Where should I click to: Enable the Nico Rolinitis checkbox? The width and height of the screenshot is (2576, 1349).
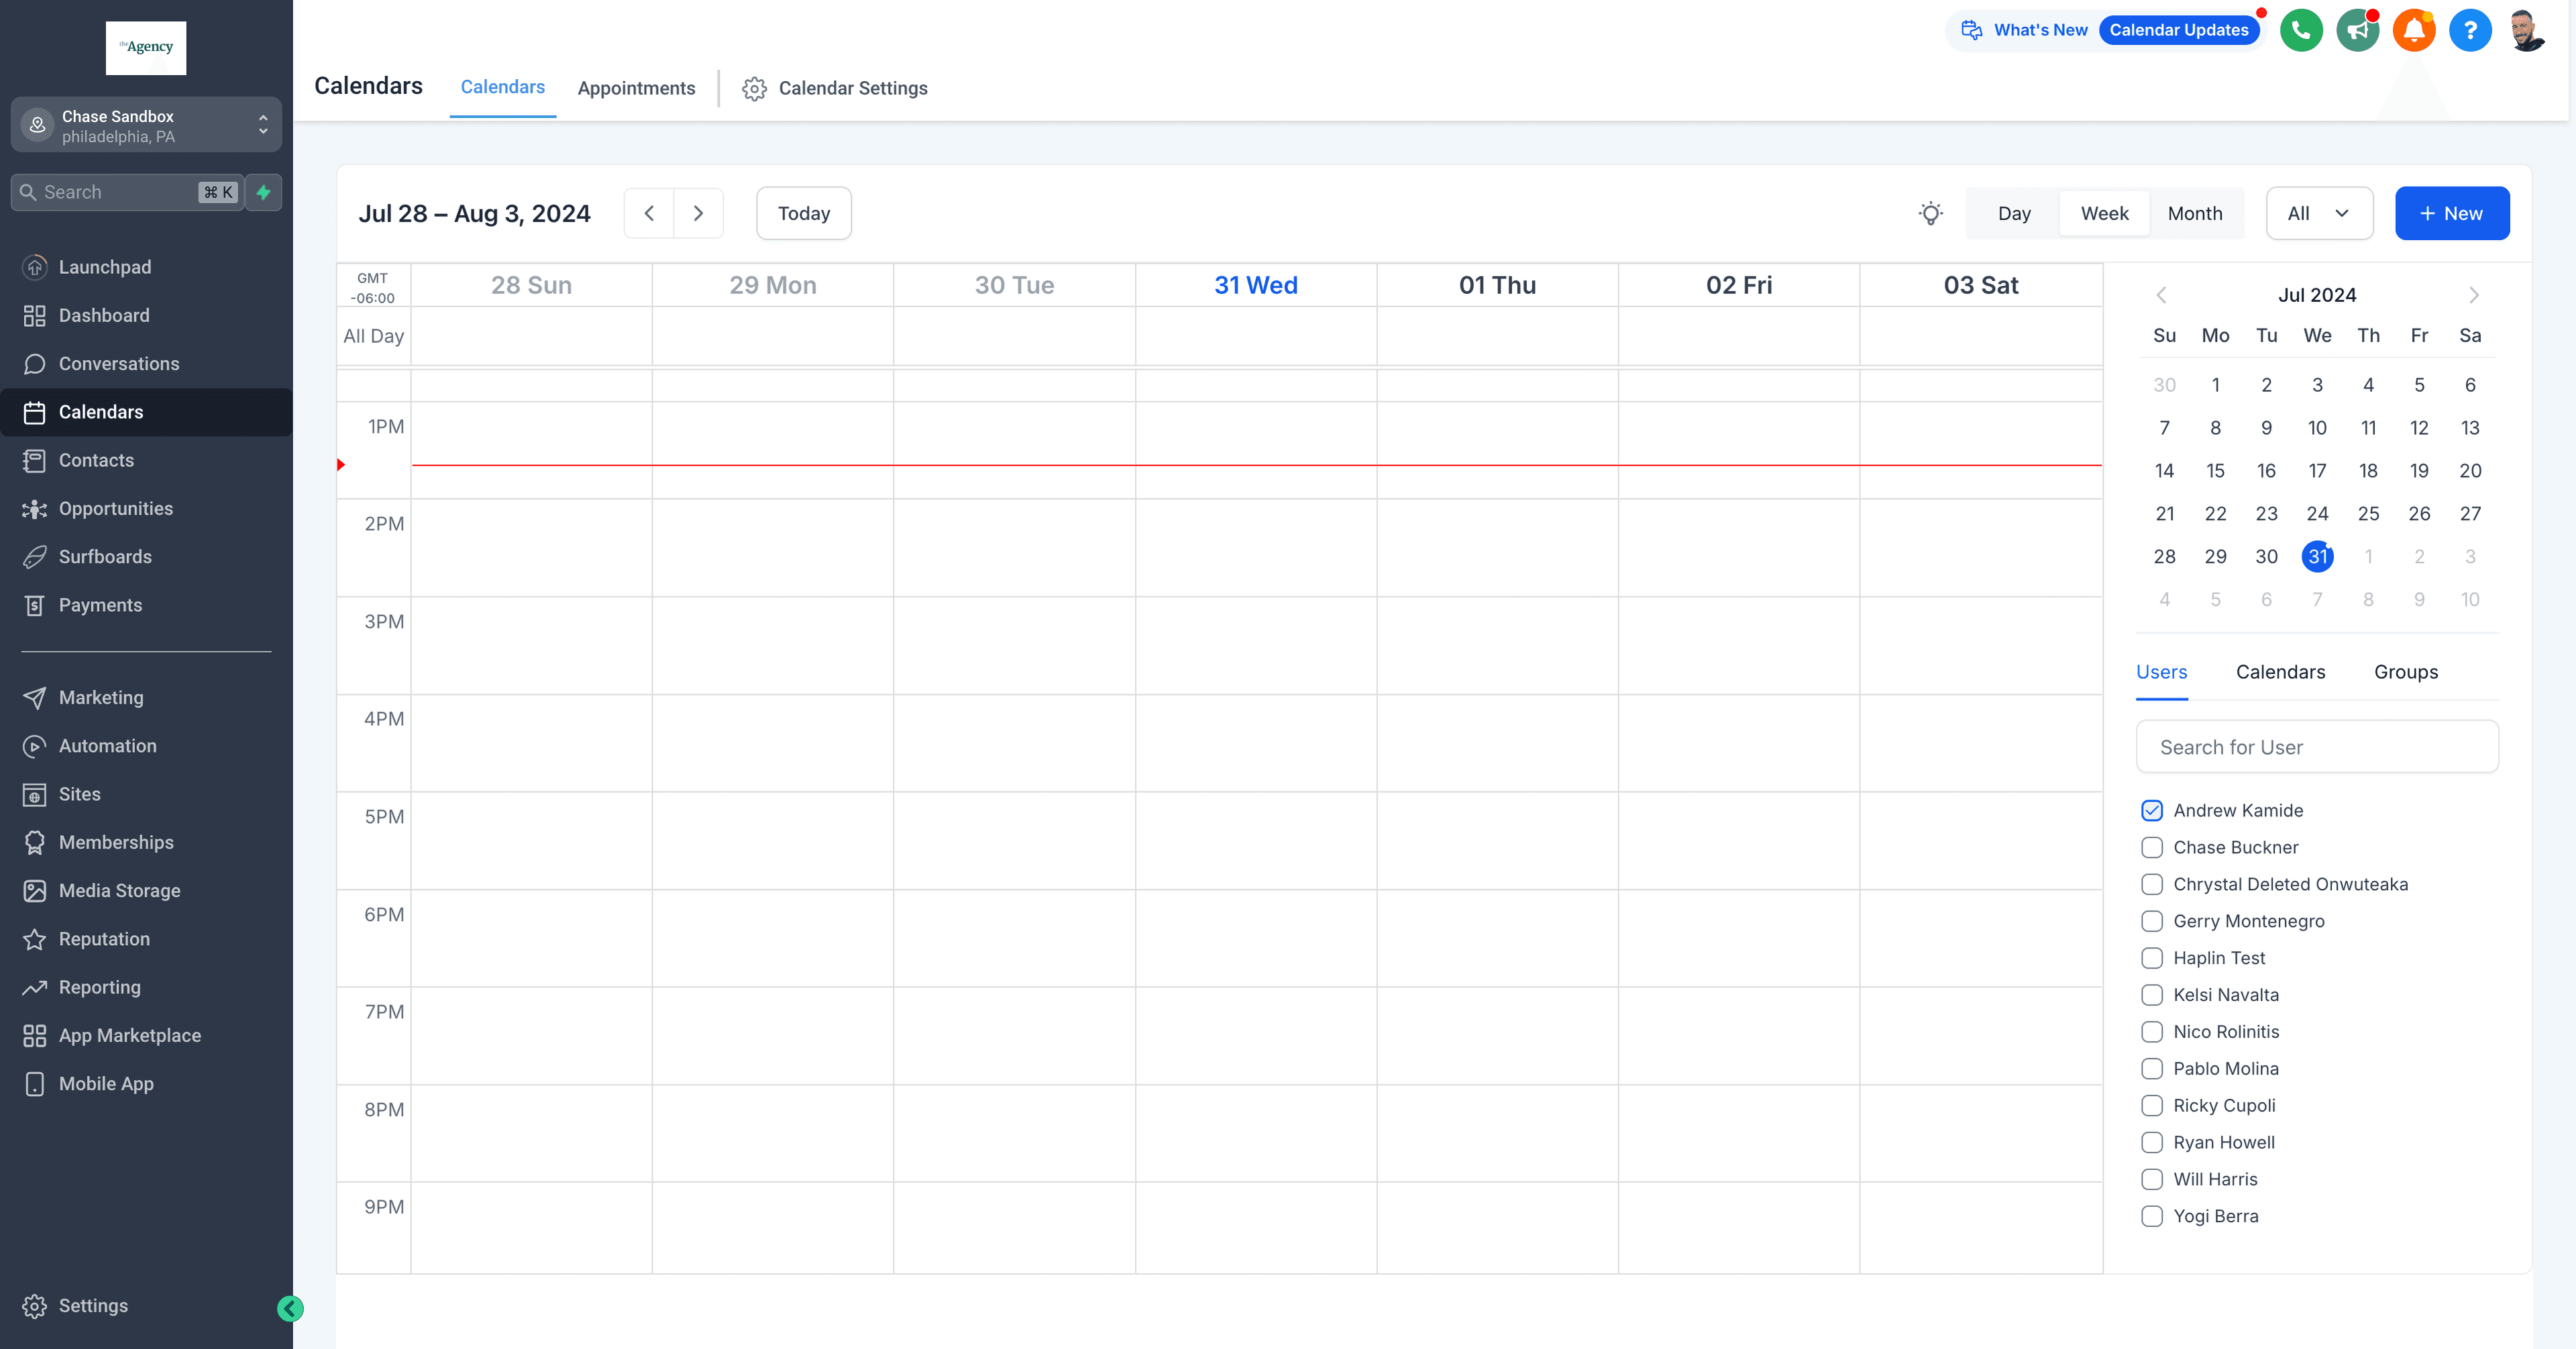click(2152, 1032)
